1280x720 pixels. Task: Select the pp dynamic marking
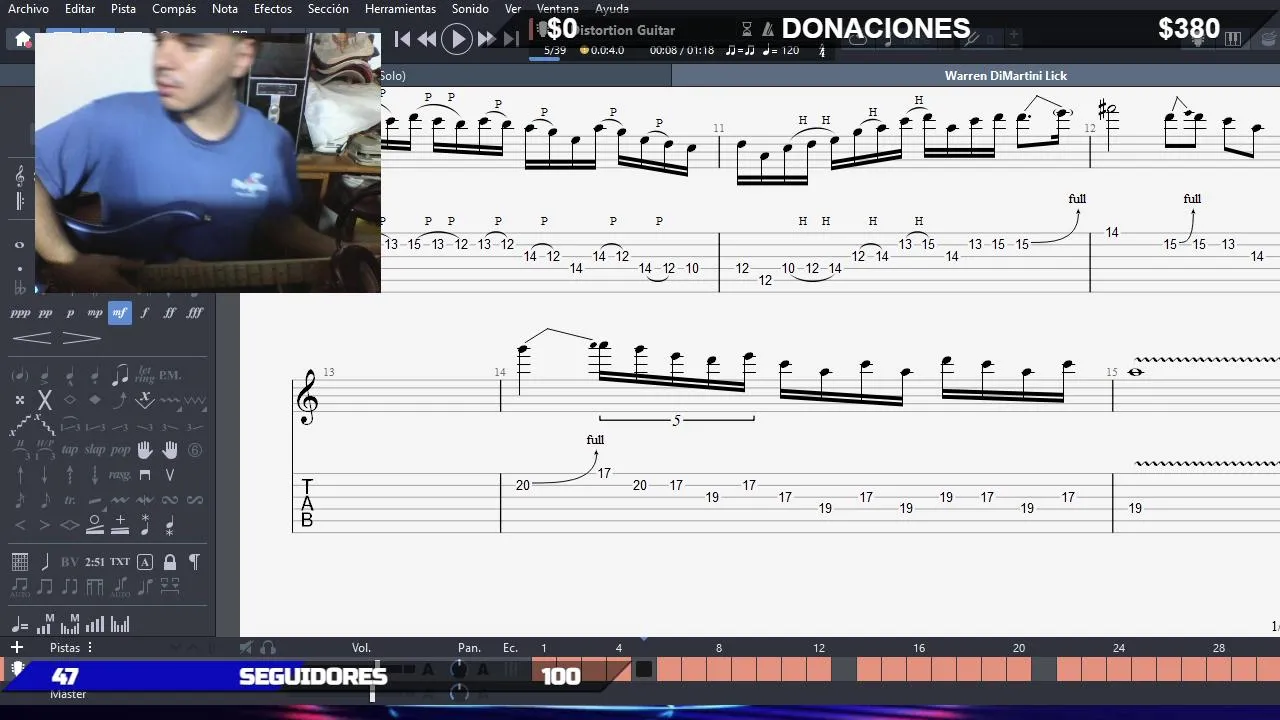[x=45, y=313]
